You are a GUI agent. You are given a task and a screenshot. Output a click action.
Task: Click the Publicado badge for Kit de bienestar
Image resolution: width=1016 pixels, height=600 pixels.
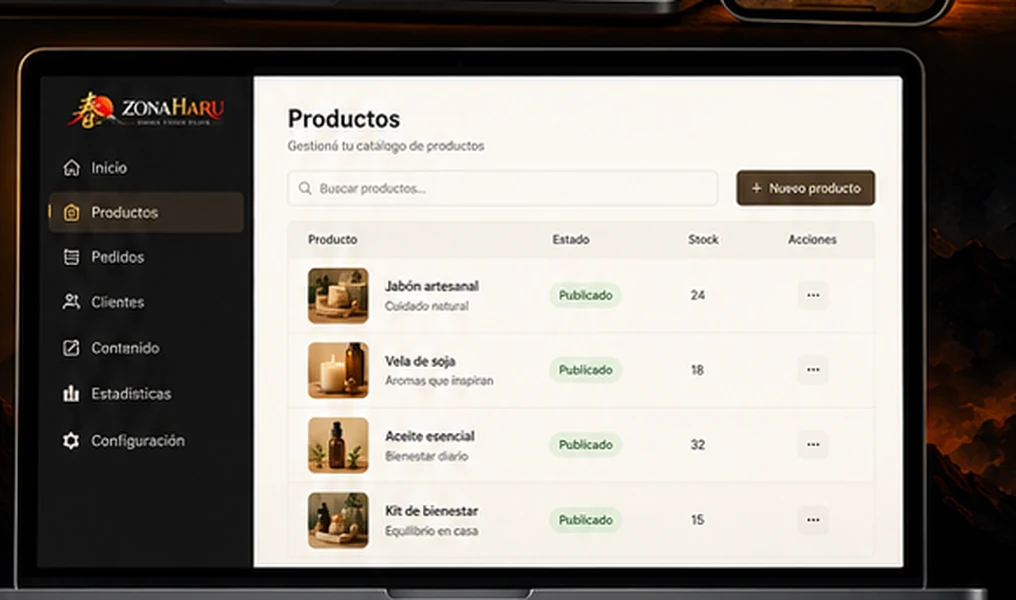pos(586,520)
